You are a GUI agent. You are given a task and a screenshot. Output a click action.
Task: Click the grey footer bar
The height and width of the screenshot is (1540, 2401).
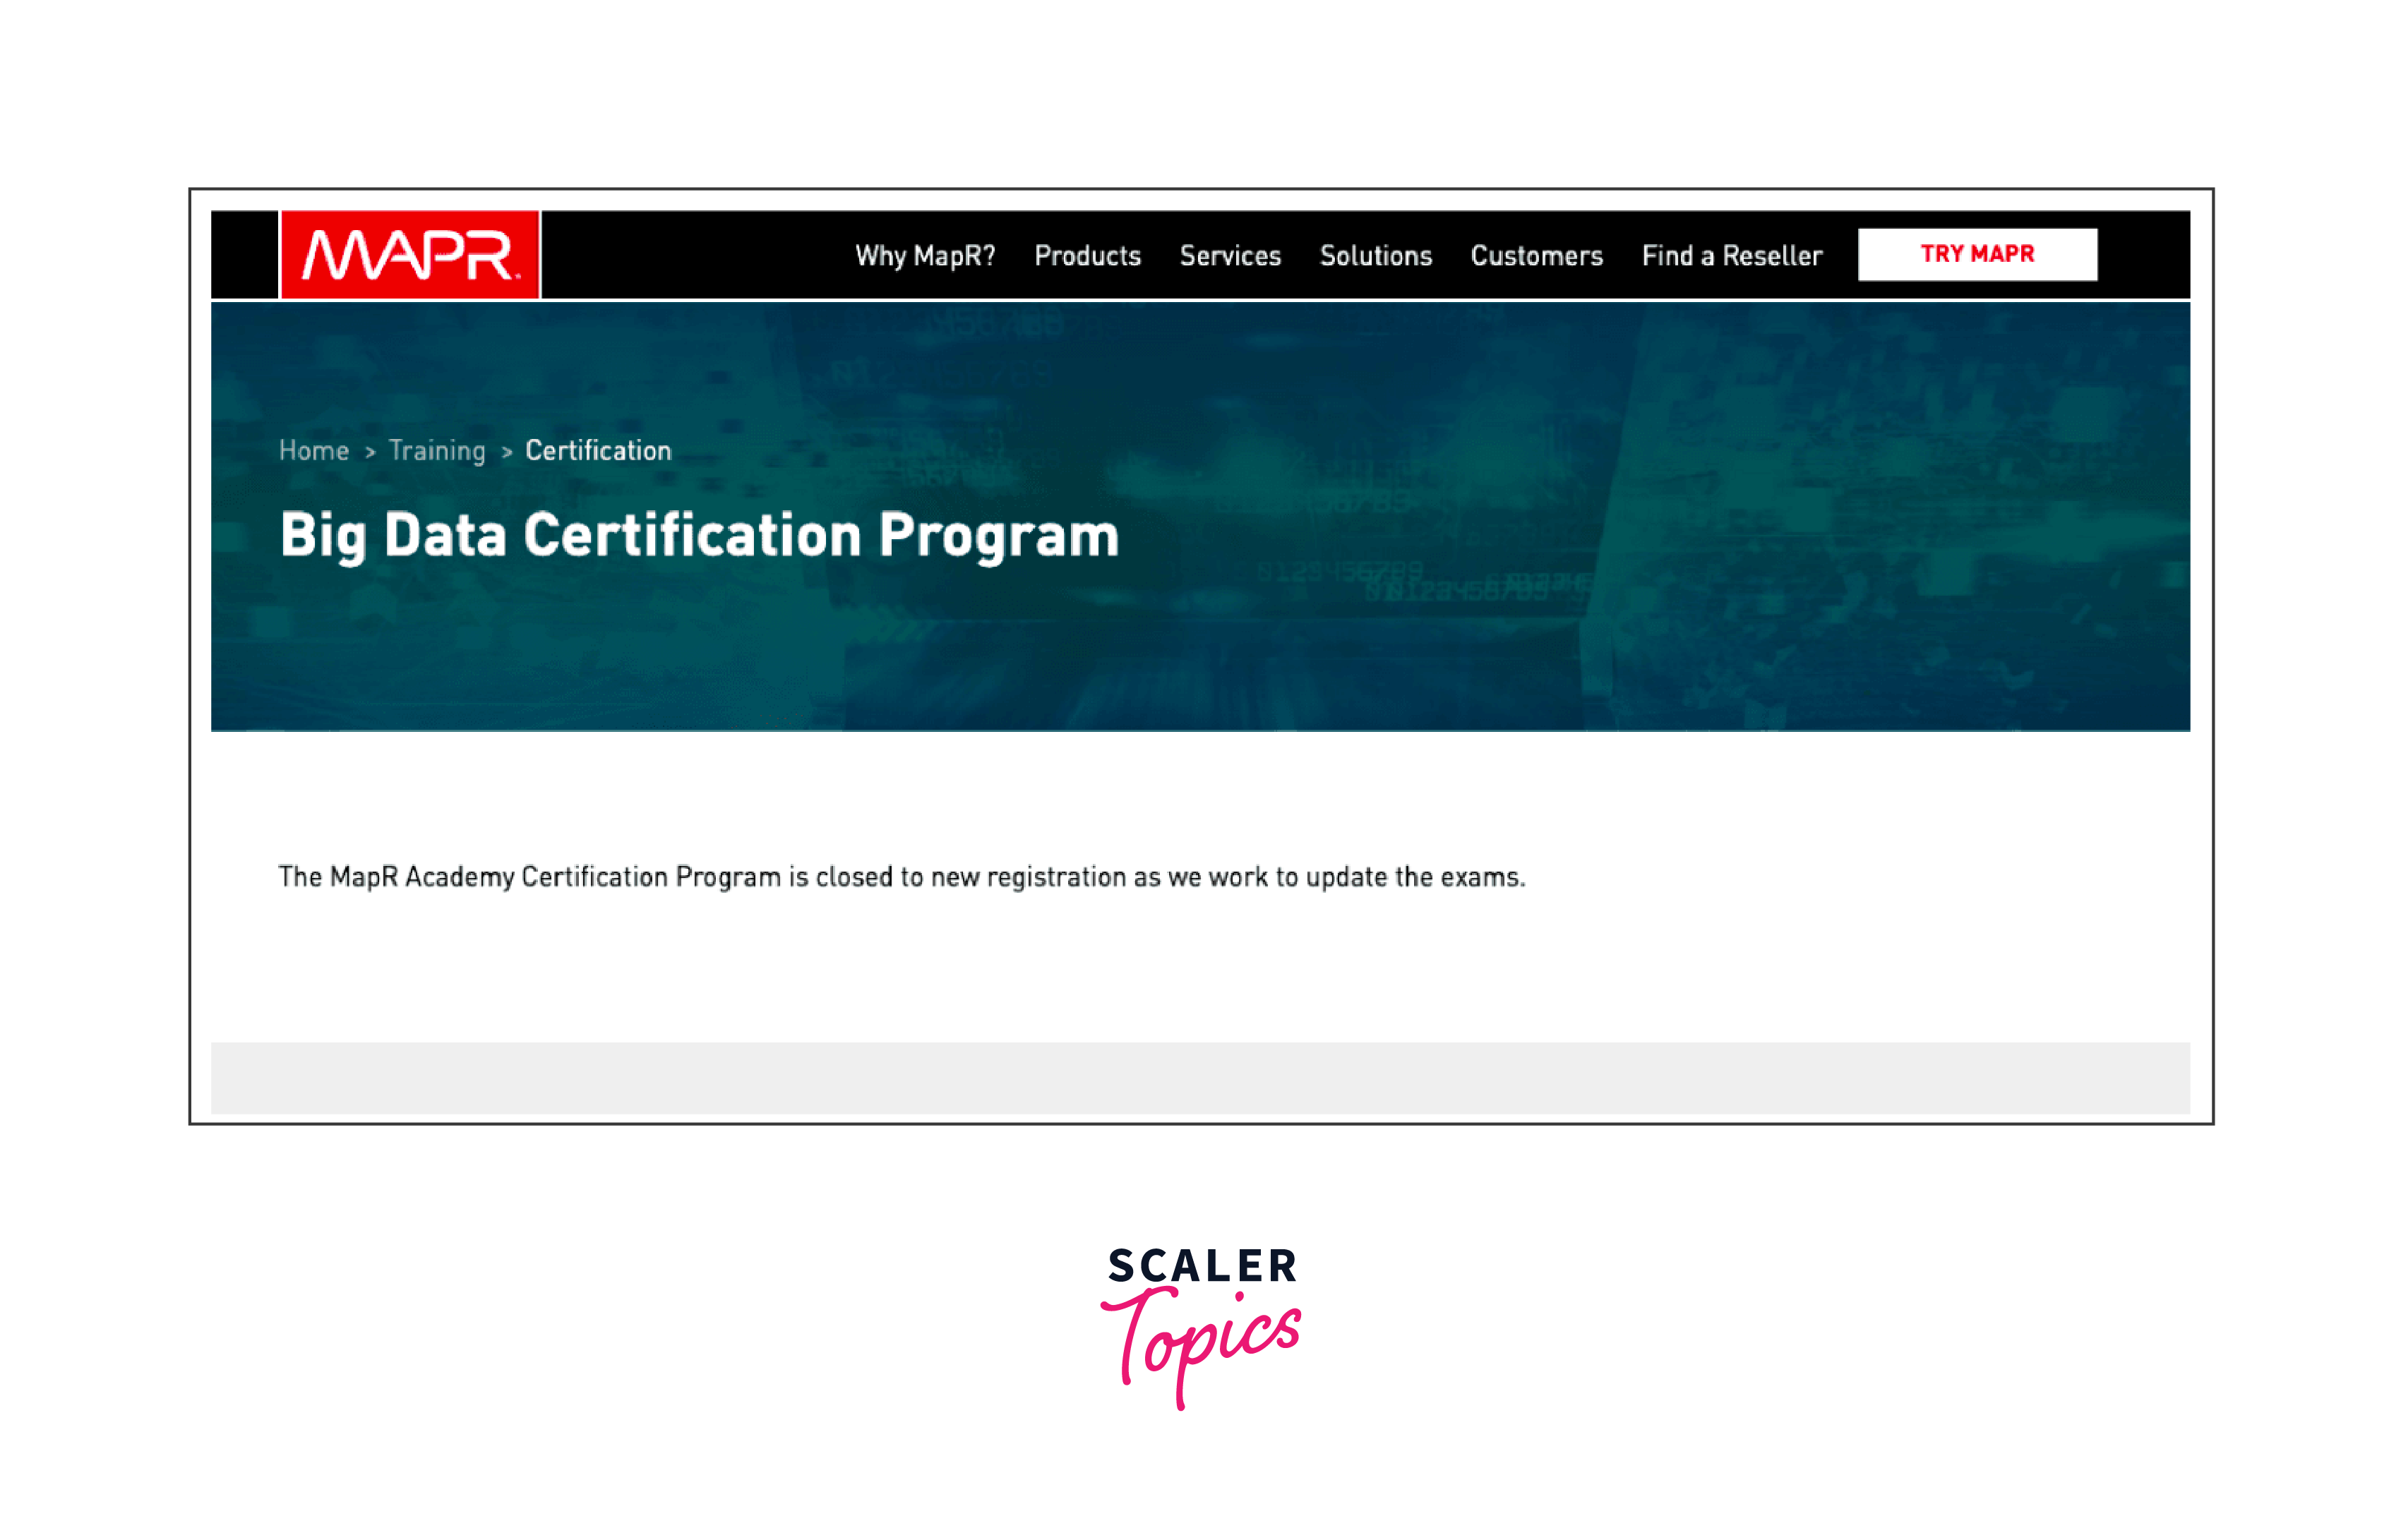(x=1200, y=1078)
